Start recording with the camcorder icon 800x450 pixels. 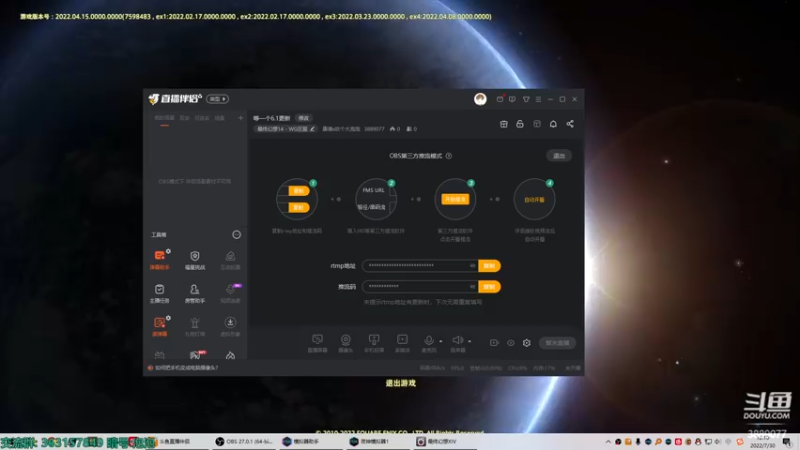coord(494,343)
